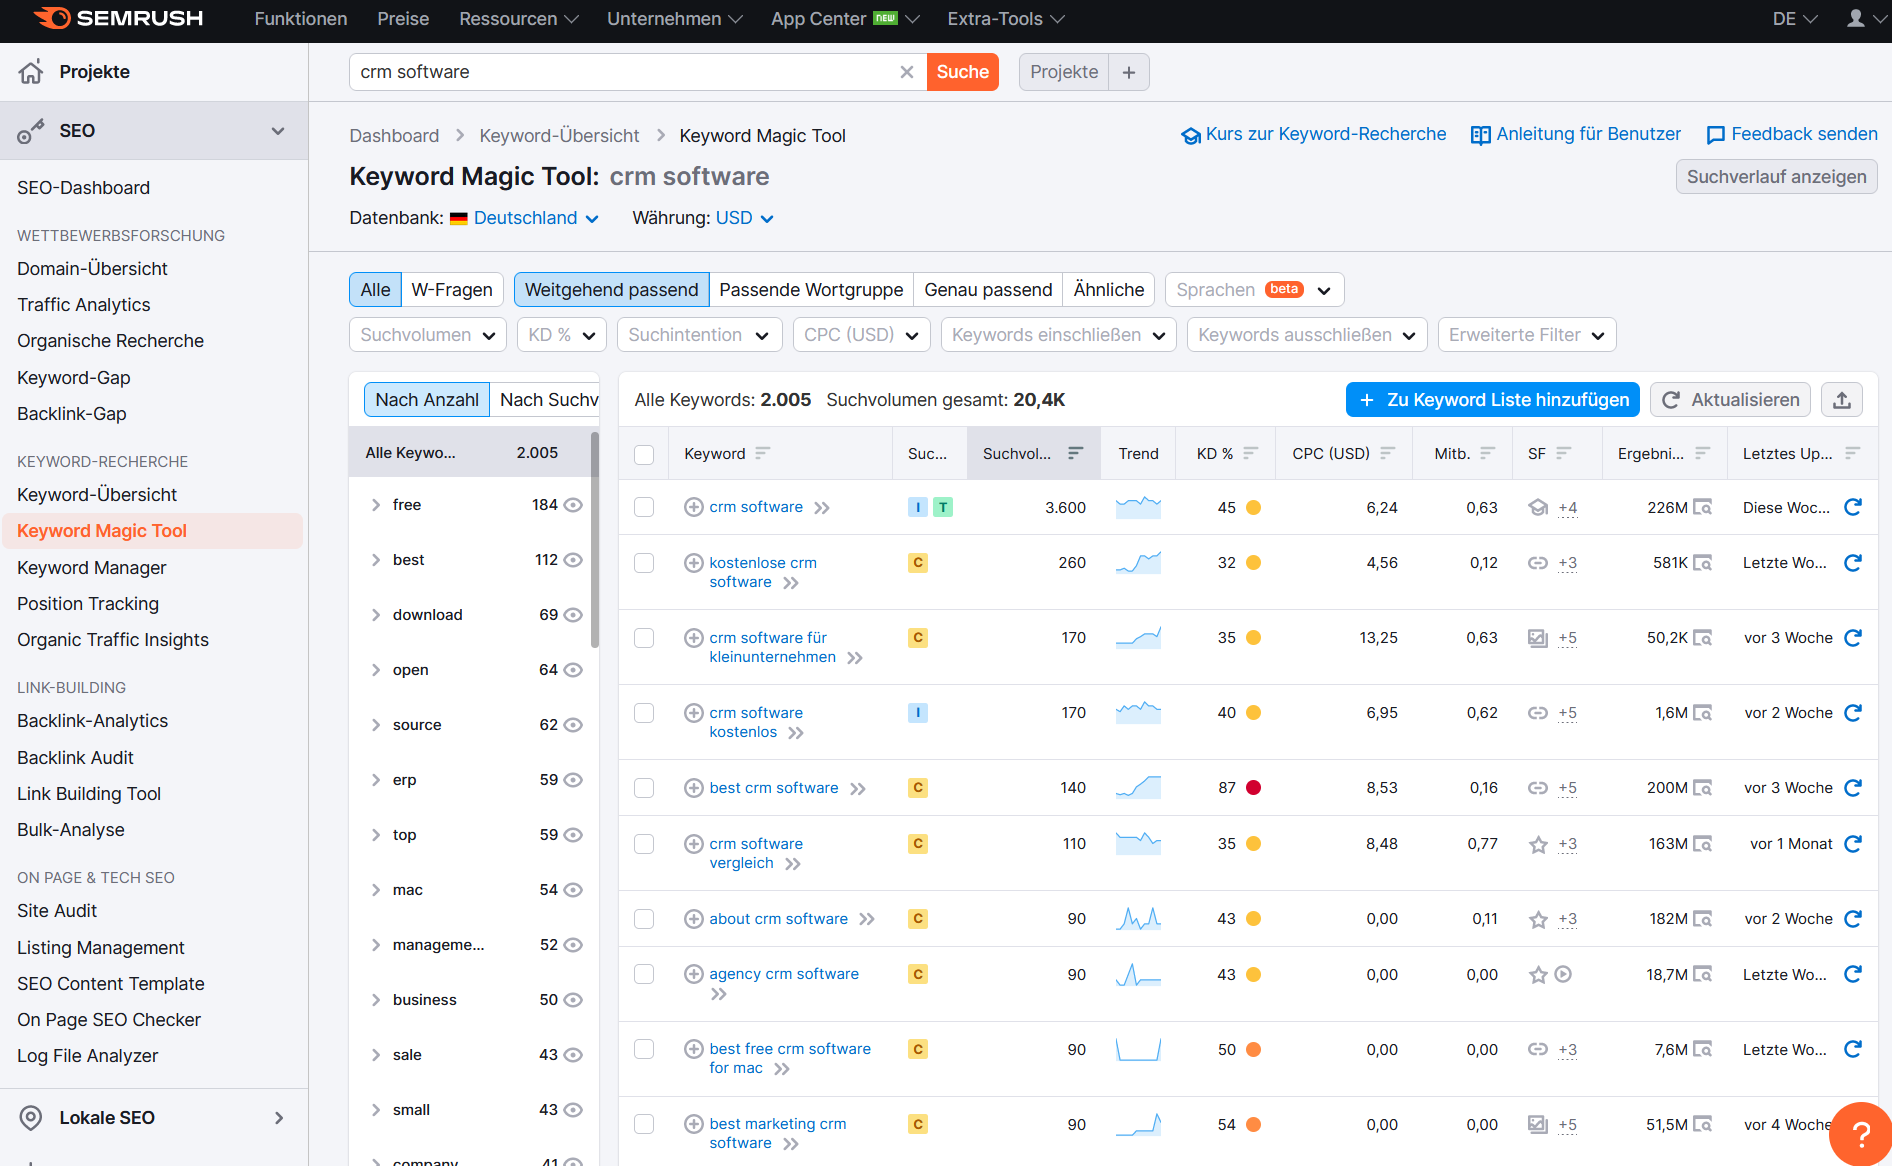View SERP for crm software vergleich row

point(1702,844)
